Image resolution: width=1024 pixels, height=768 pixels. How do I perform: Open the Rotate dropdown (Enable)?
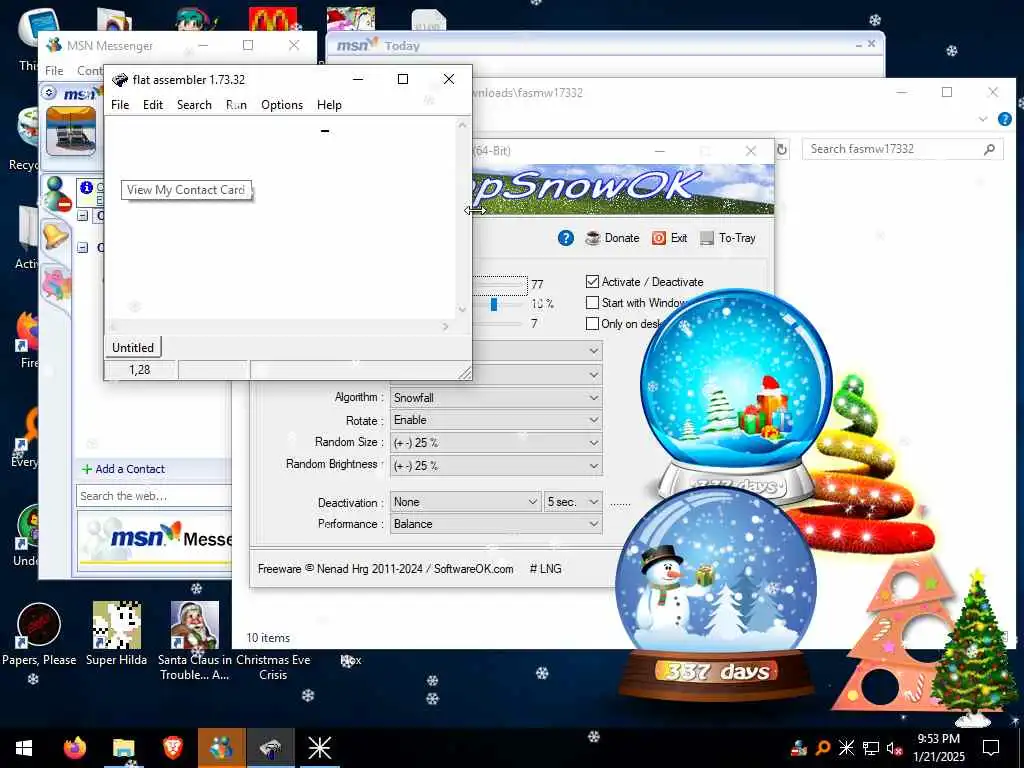coord(496,420)
